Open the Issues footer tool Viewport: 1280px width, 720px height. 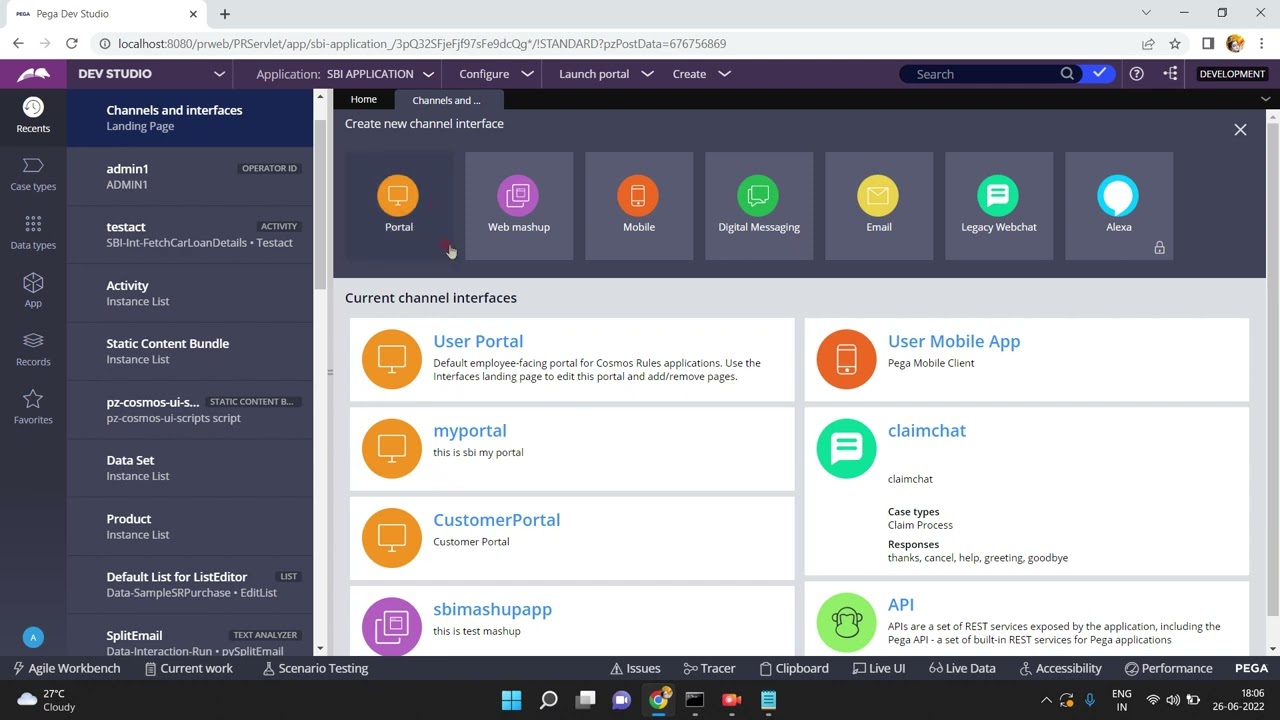[x=635, y=668]
